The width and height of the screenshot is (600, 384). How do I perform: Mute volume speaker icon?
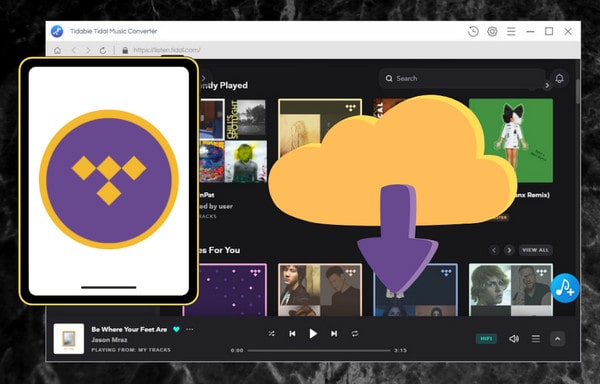click(x=514, y=338)
